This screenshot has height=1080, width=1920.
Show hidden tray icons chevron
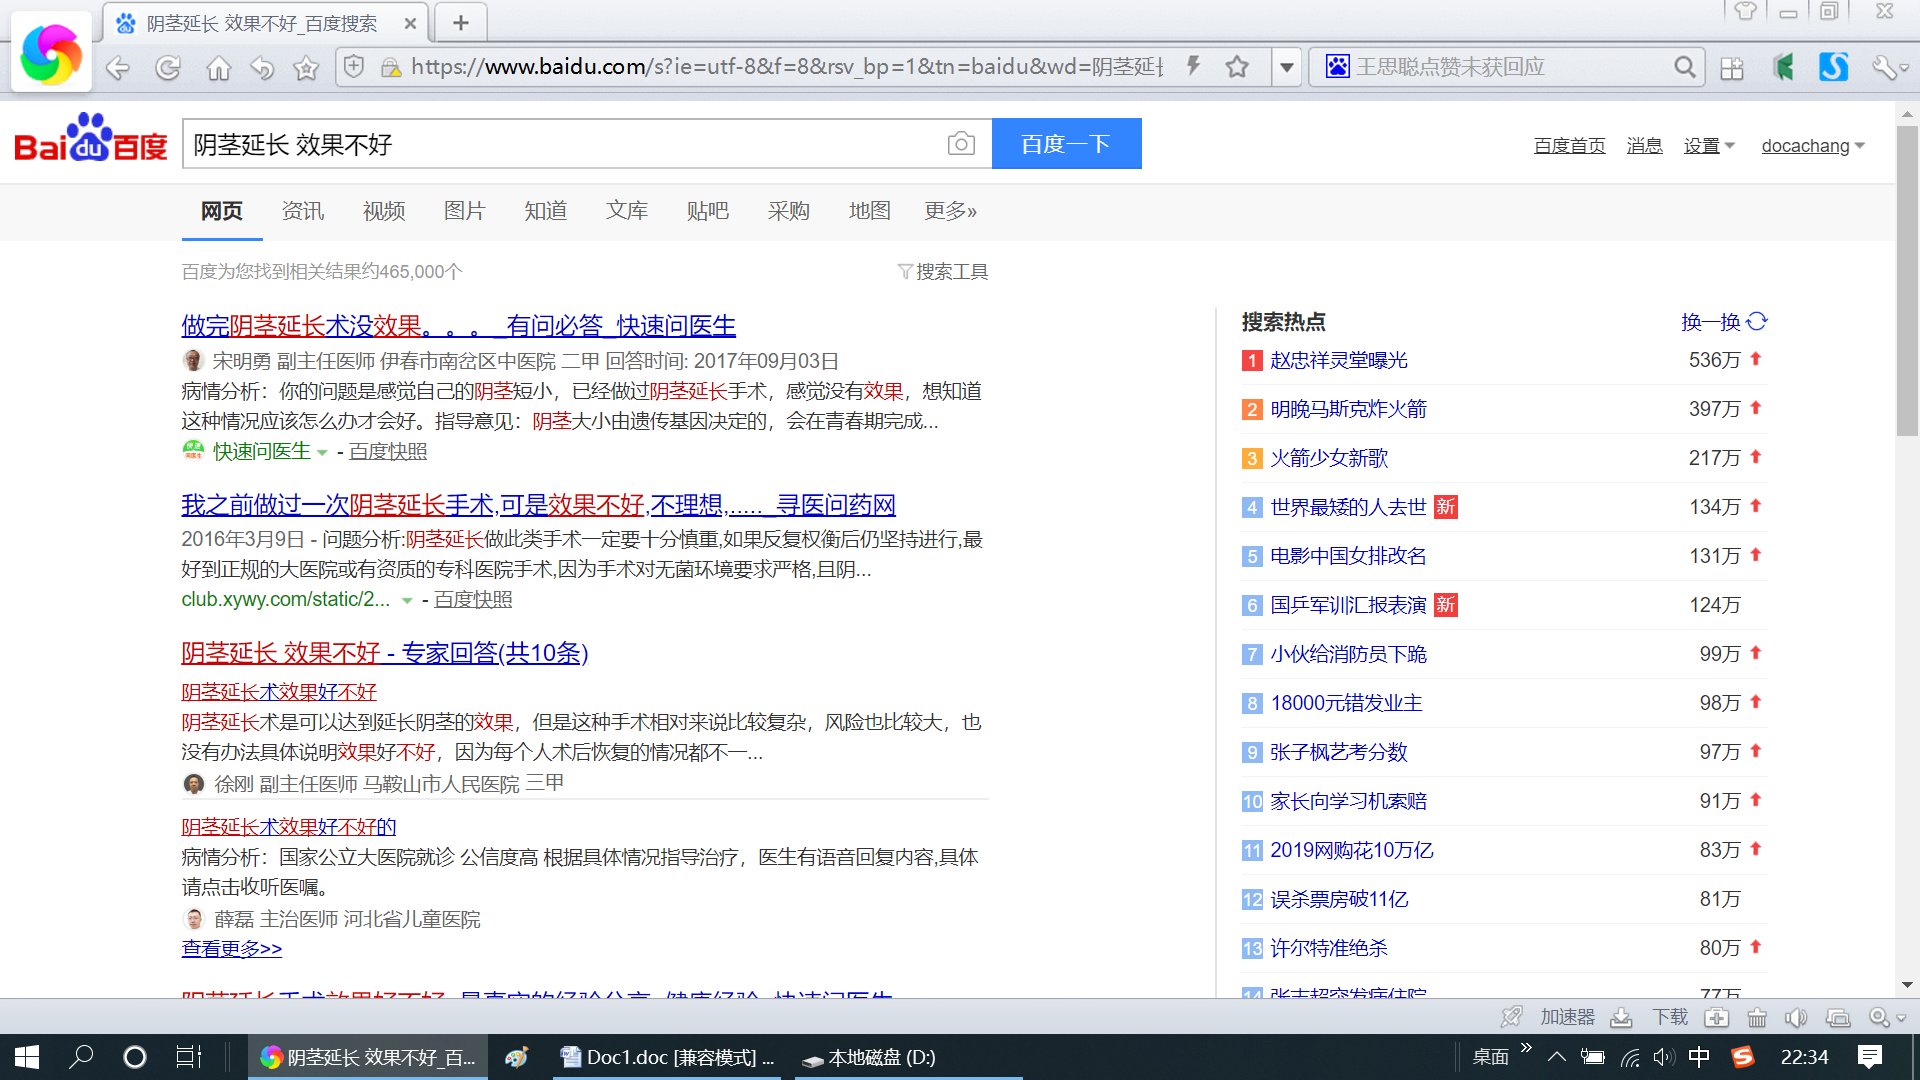tap(1557, 1057)
